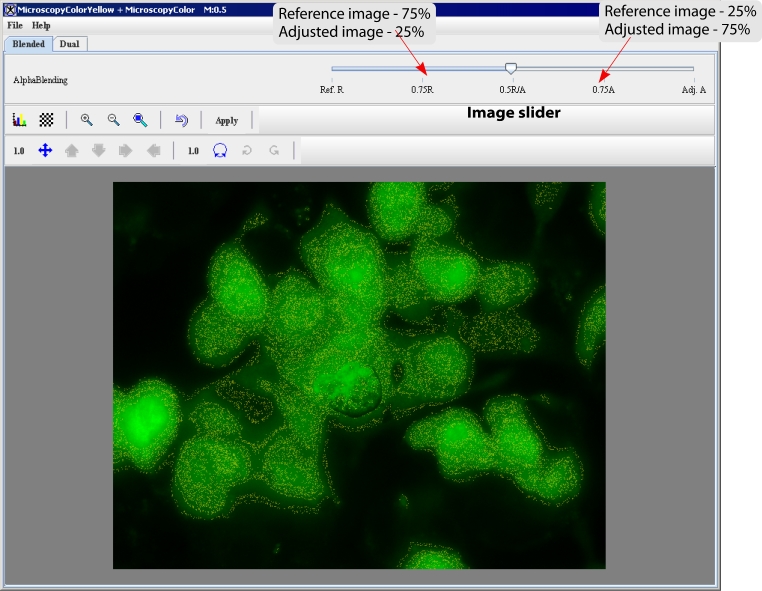Viewport: 762px width, 591px height.
Task: Click the zoom in magnifier
Action: click(x=87, y=120)
